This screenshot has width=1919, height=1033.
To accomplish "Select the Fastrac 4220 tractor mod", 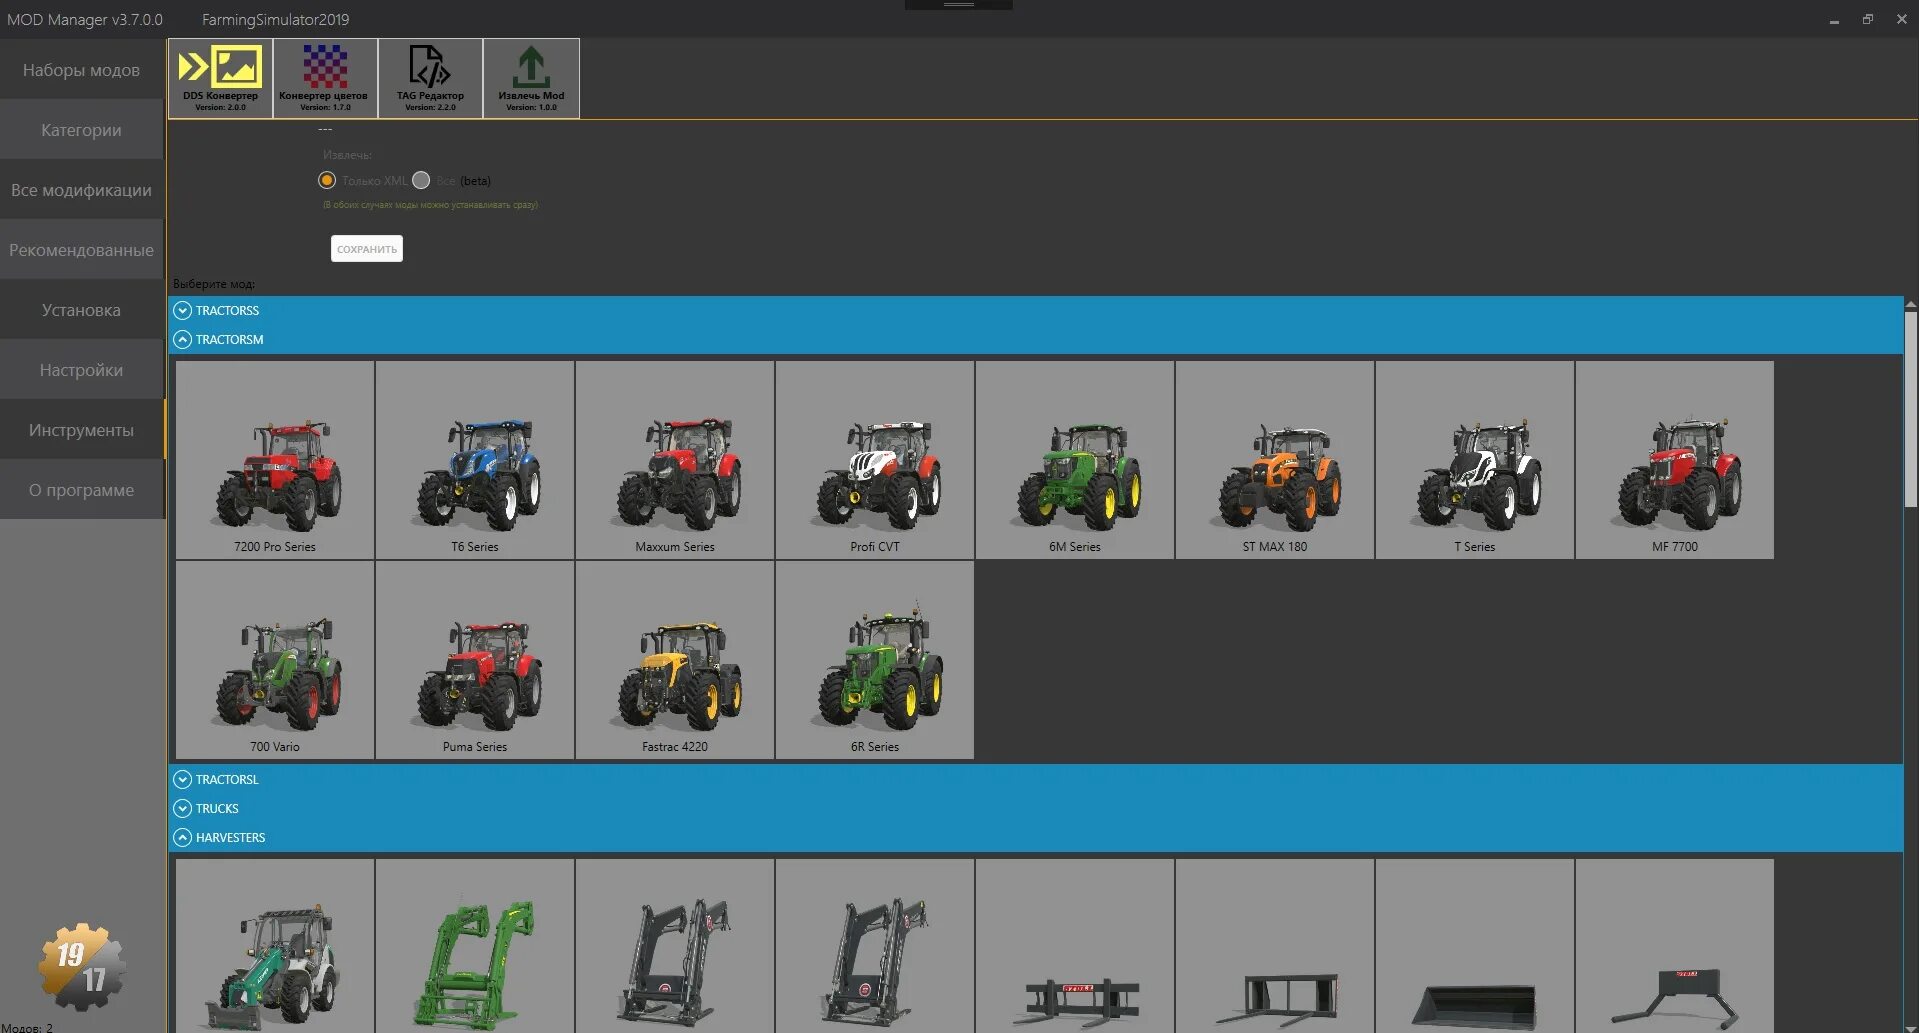I will click(x=675, y=660).
